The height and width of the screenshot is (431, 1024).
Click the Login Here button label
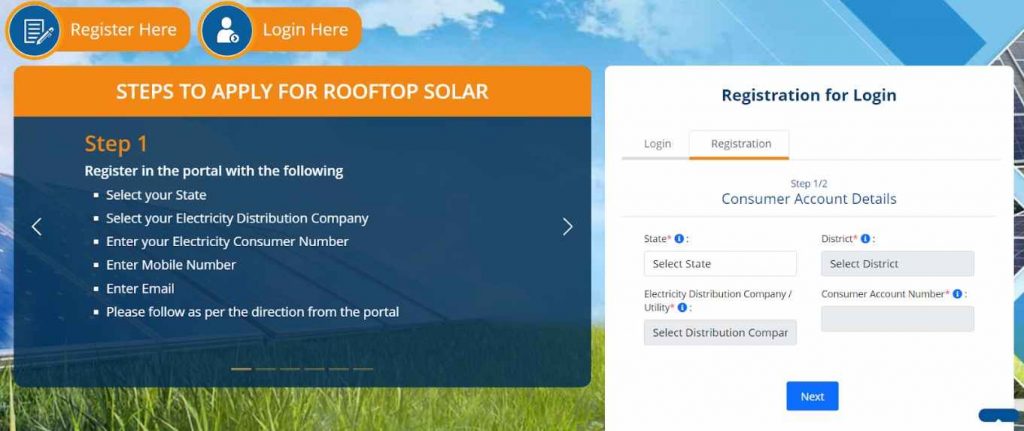[305, 30]
